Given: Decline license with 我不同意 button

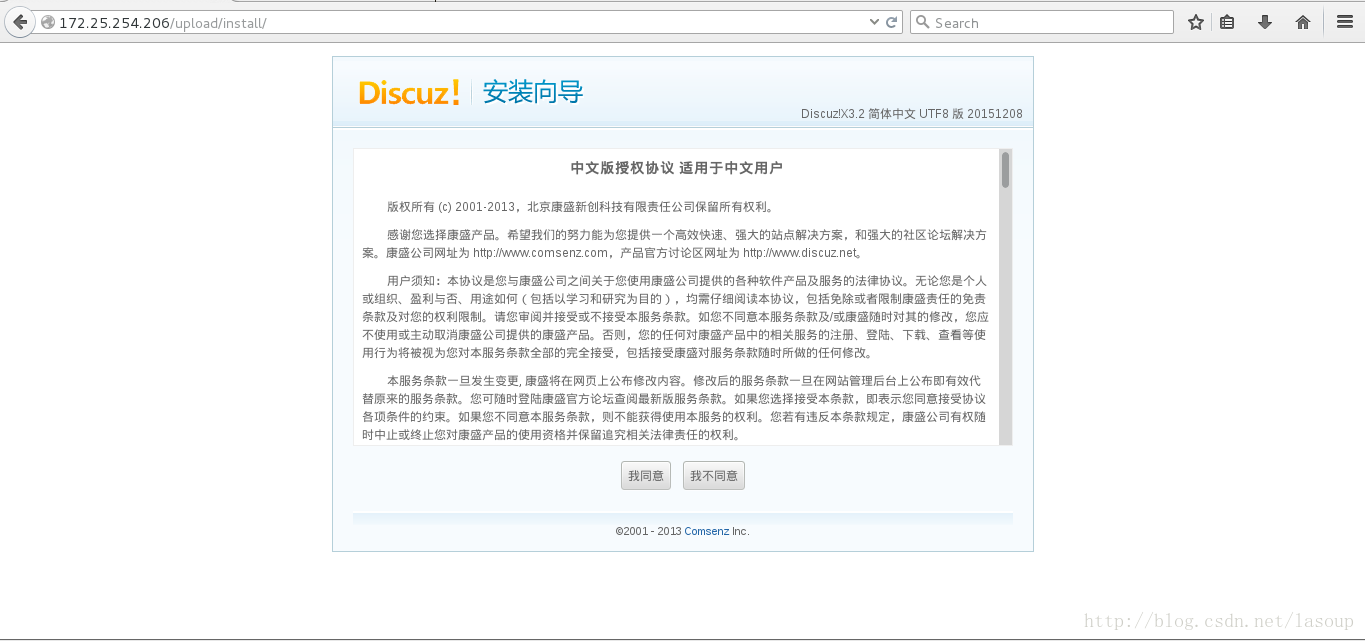Looking at the screenshot, I should pyautogui.click(x=714, y=476).
